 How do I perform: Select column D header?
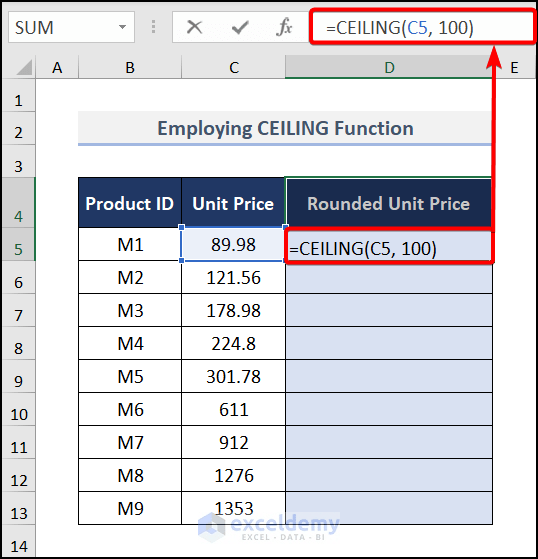coord(389,67)
